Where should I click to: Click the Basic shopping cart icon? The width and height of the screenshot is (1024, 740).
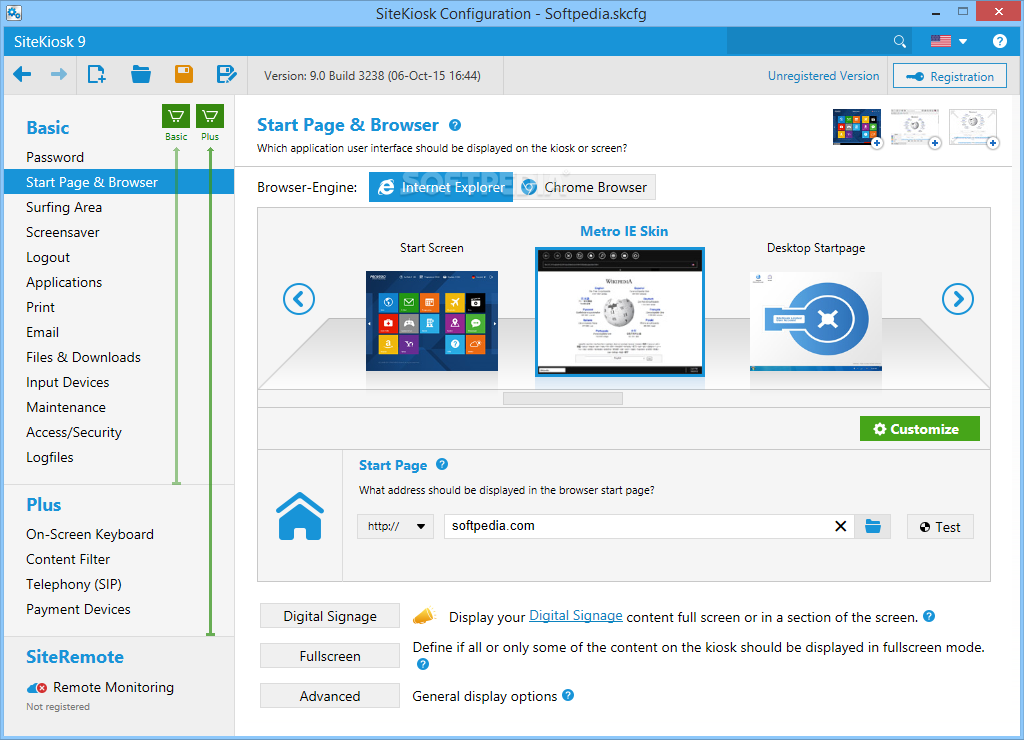point(176,117)
